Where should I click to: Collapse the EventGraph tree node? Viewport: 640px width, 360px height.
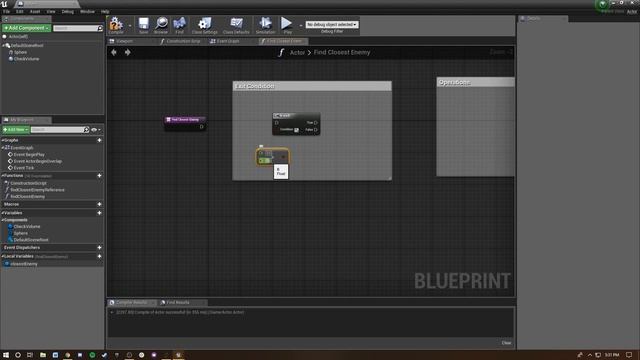tap(3, 148)
